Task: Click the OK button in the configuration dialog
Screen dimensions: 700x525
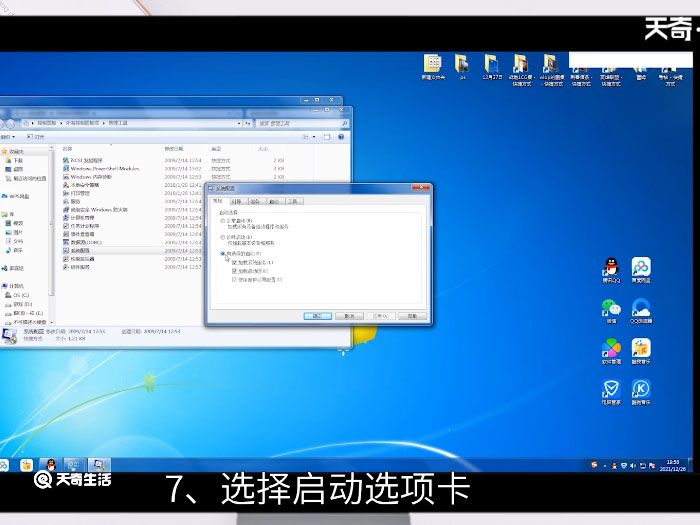Action: point(317,316)
